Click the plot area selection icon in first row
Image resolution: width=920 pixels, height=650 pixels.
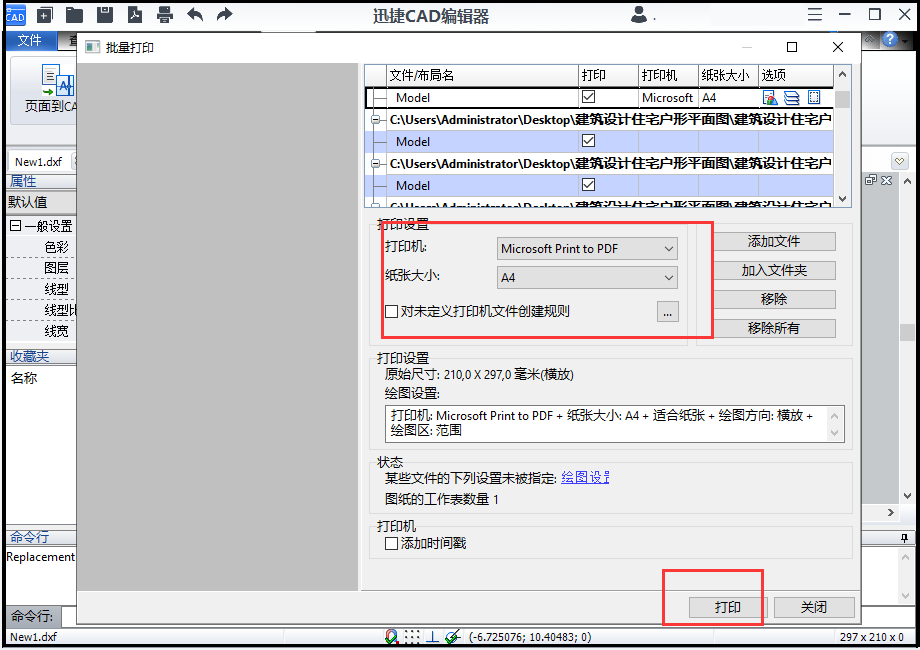814,97
